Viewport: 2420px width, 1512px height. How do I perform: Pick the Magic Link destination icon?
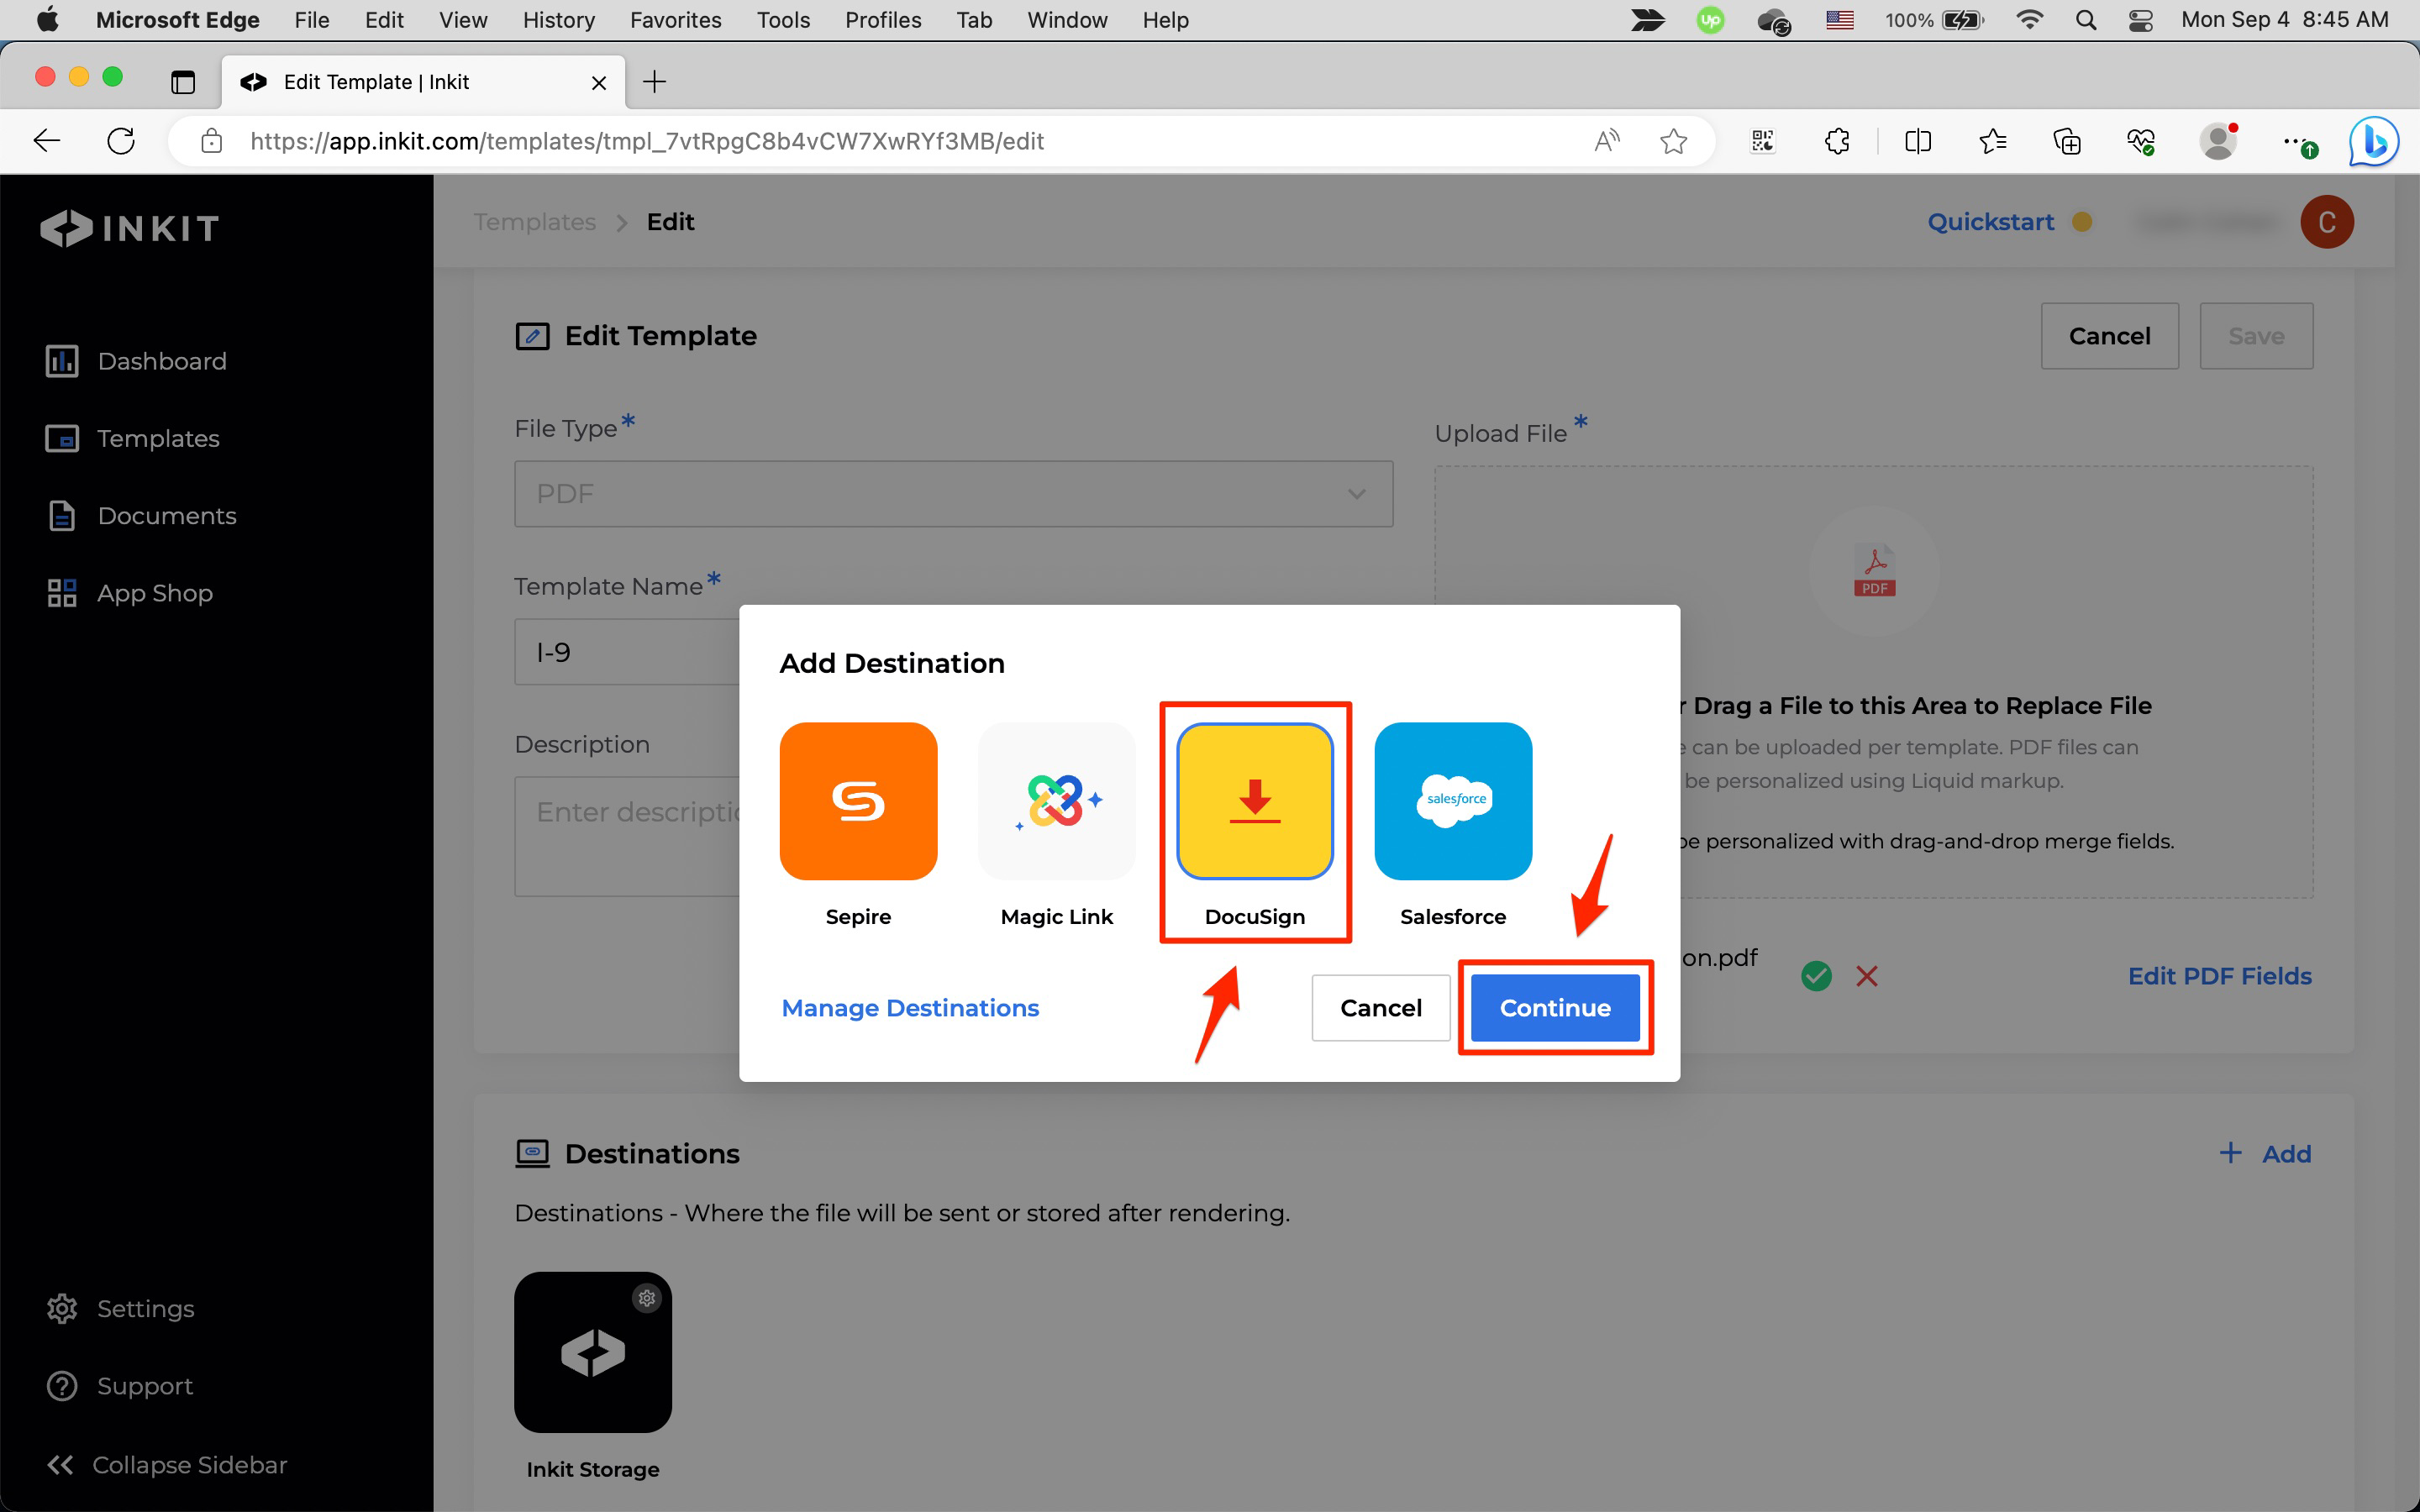click(1056, 801)
